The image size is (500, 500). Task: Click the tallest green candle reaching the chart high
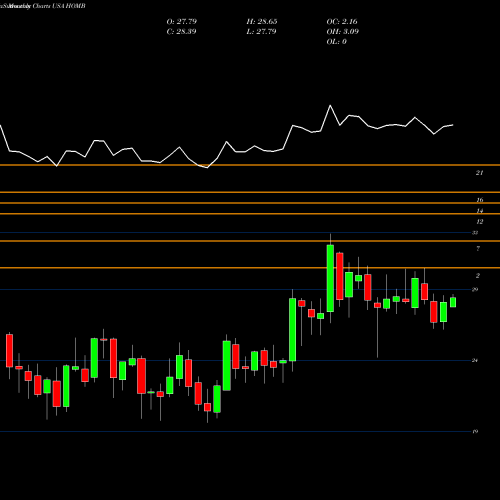330,278
